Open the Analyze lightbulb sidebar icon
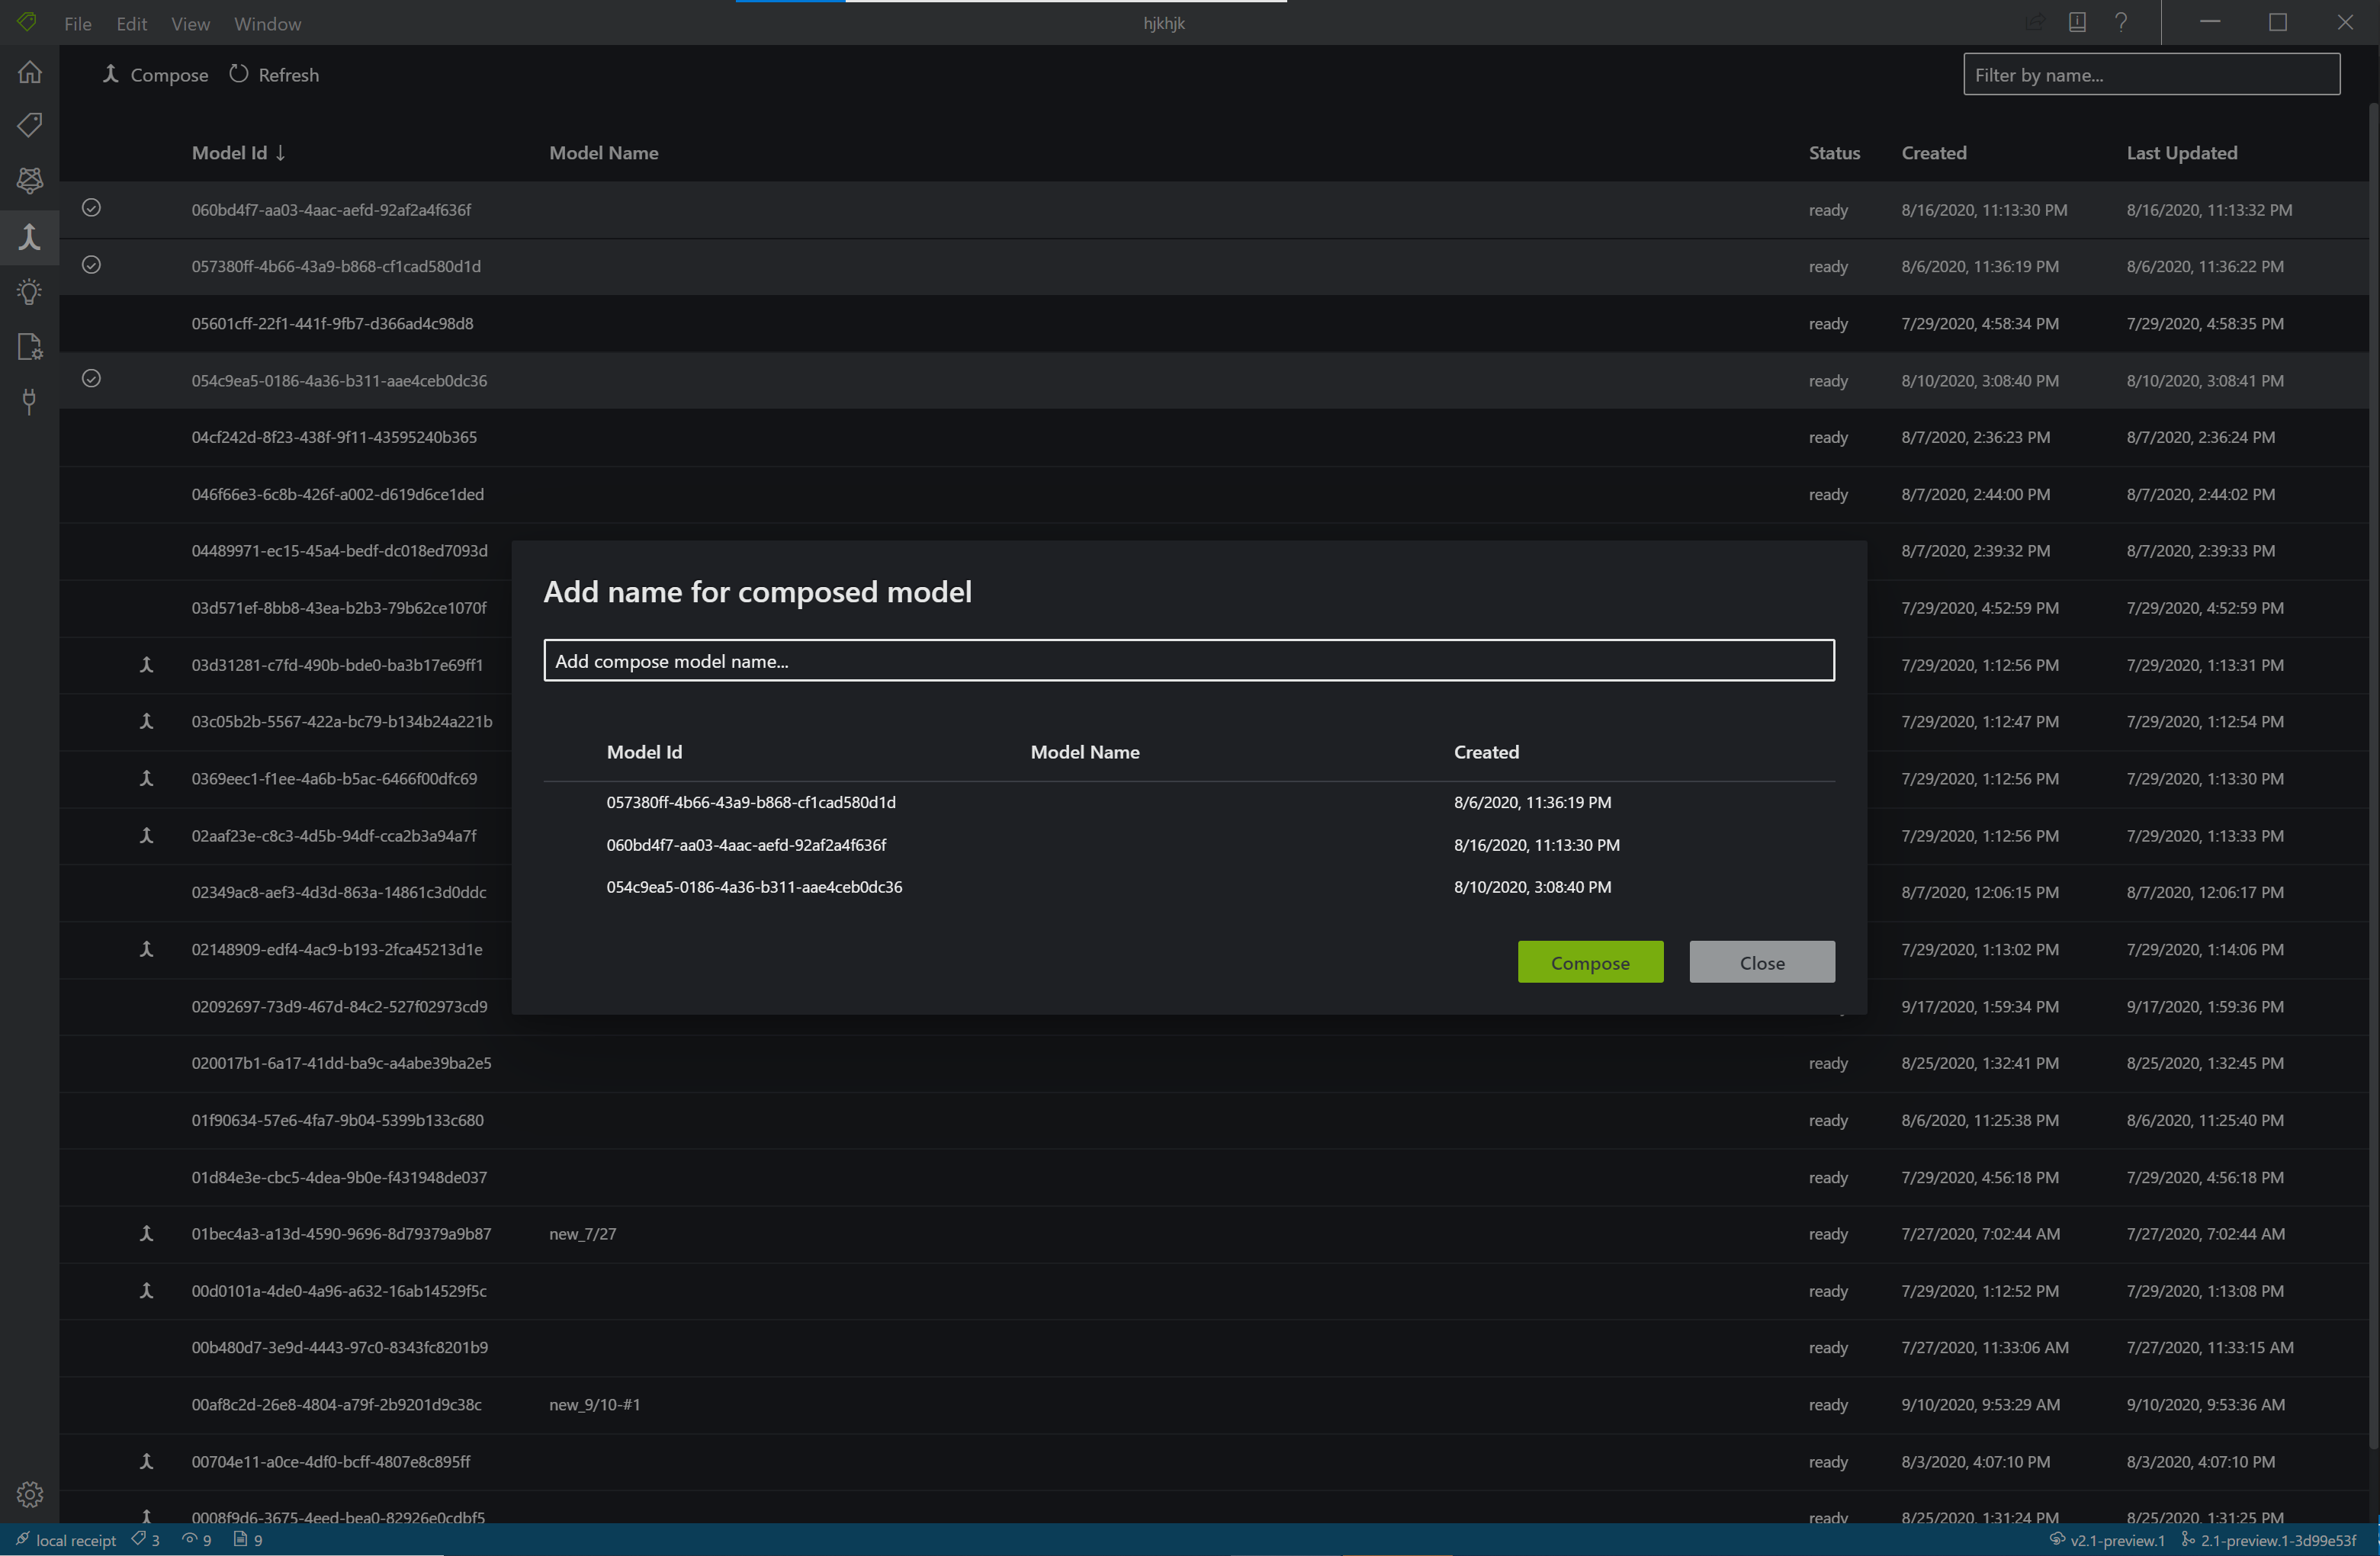Viewport: 2380px width, 1556px height. pyautogui.click(x=30, y=292)
